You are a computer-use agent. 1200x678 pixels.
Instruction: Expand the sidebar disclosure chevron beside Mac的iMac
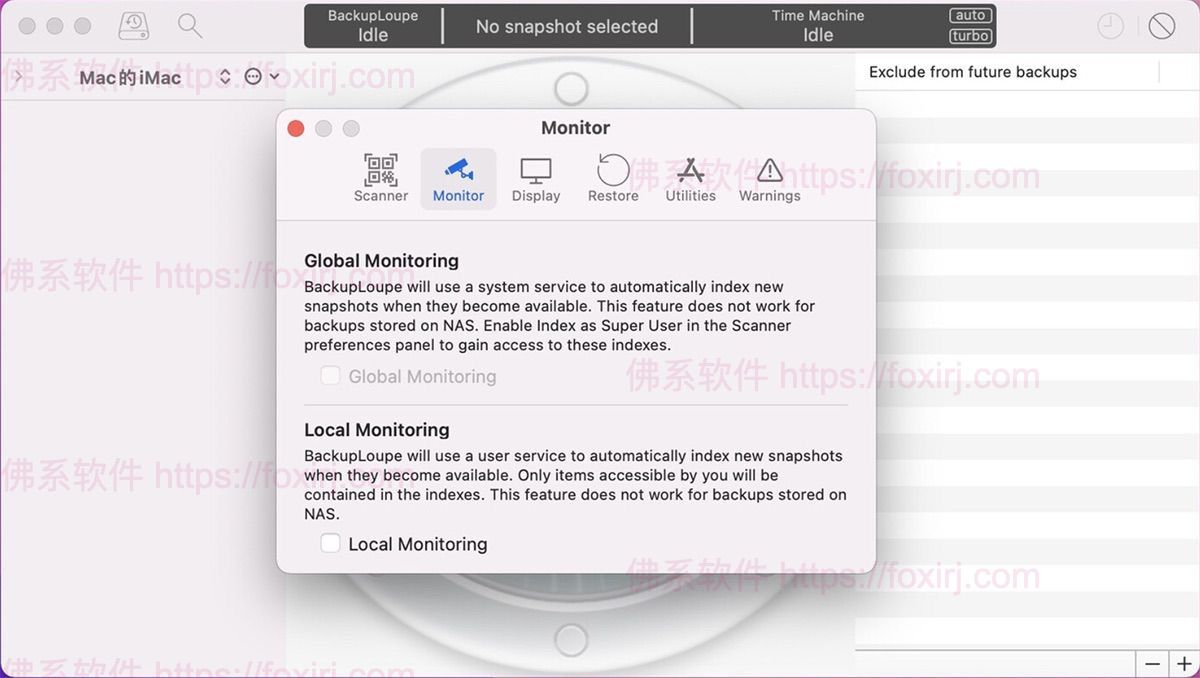tap(17, 76)
